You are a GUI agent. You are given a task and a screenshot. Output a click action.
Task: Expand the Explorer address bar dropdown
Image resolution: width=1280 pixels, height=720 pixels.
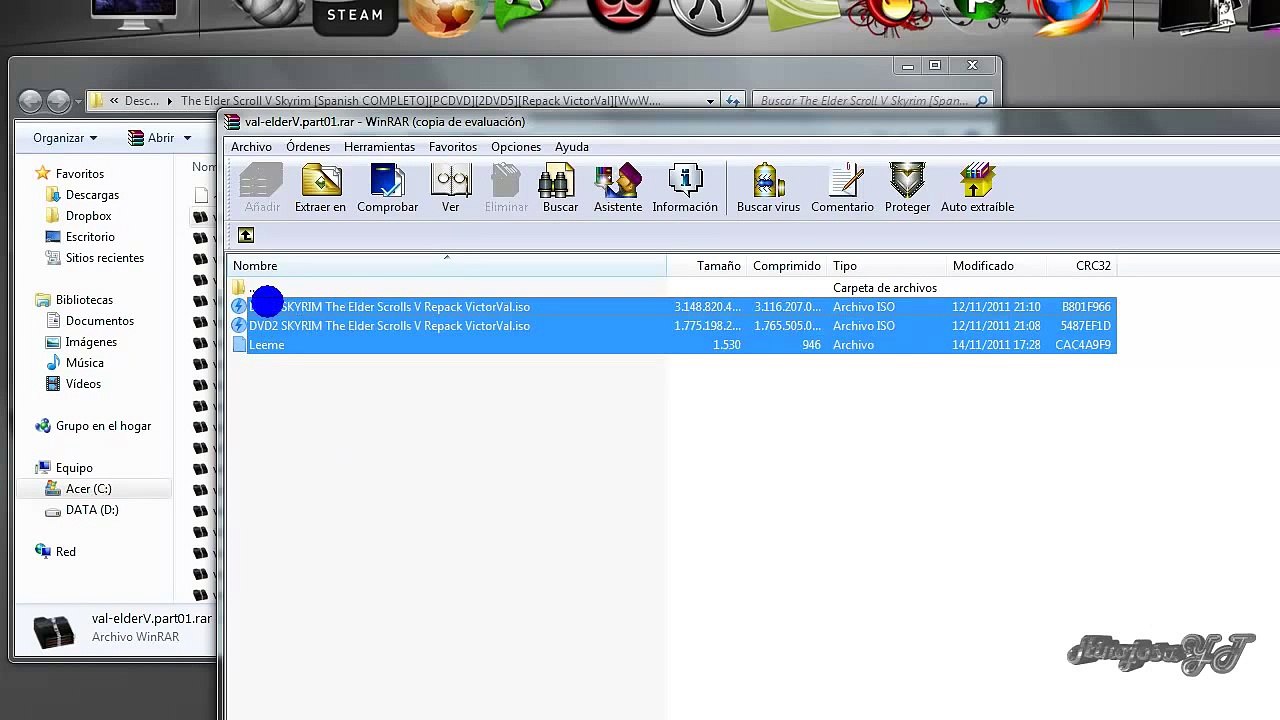pyautogui.click(x=710, y=101)
